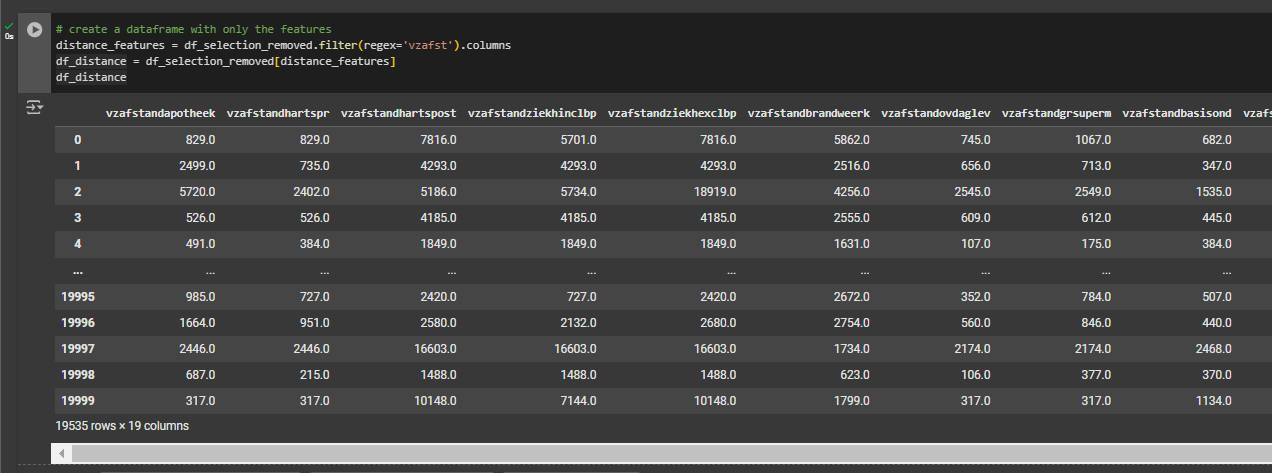Image resolution: width=1272 pixels, height=473 pixels.
Task: Click cell value 5720.0 in row 2
Action: [x=196, y=192]
